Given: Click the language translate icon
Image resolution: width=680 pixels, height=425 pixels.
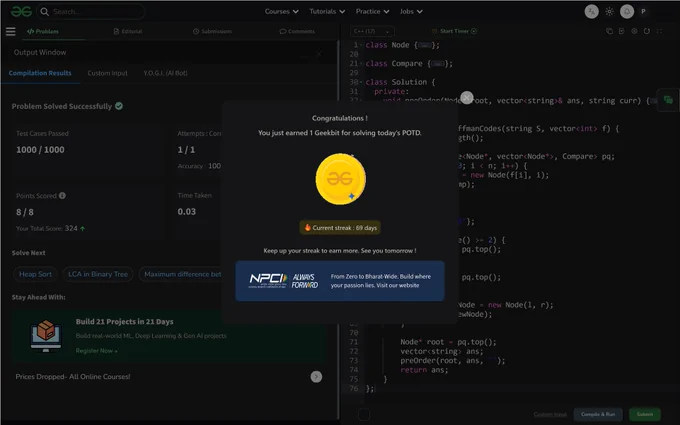Looking at the screenshot, I should [x=592, y=12].
